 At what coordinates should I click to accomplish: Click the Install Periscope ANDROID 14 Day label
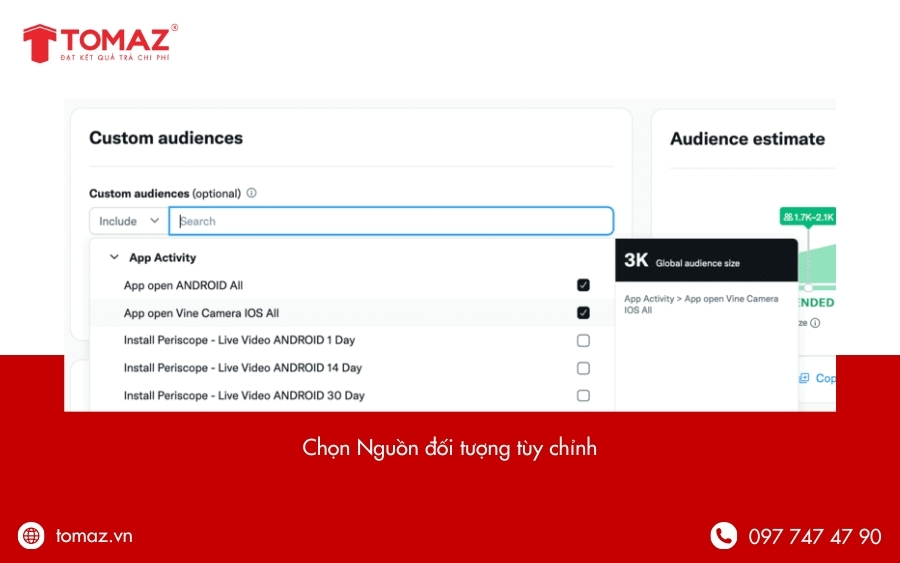243,368
